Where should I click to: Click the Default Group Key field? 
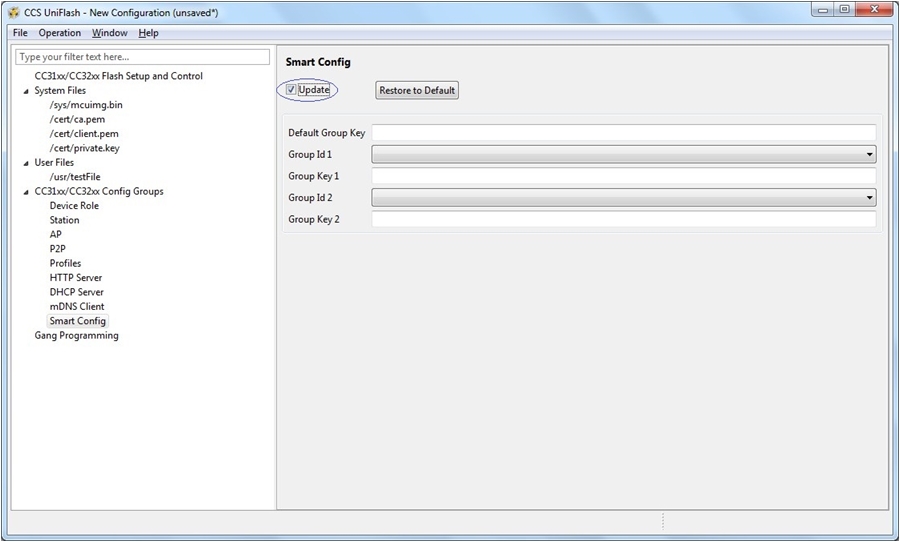tap(624, 133)
